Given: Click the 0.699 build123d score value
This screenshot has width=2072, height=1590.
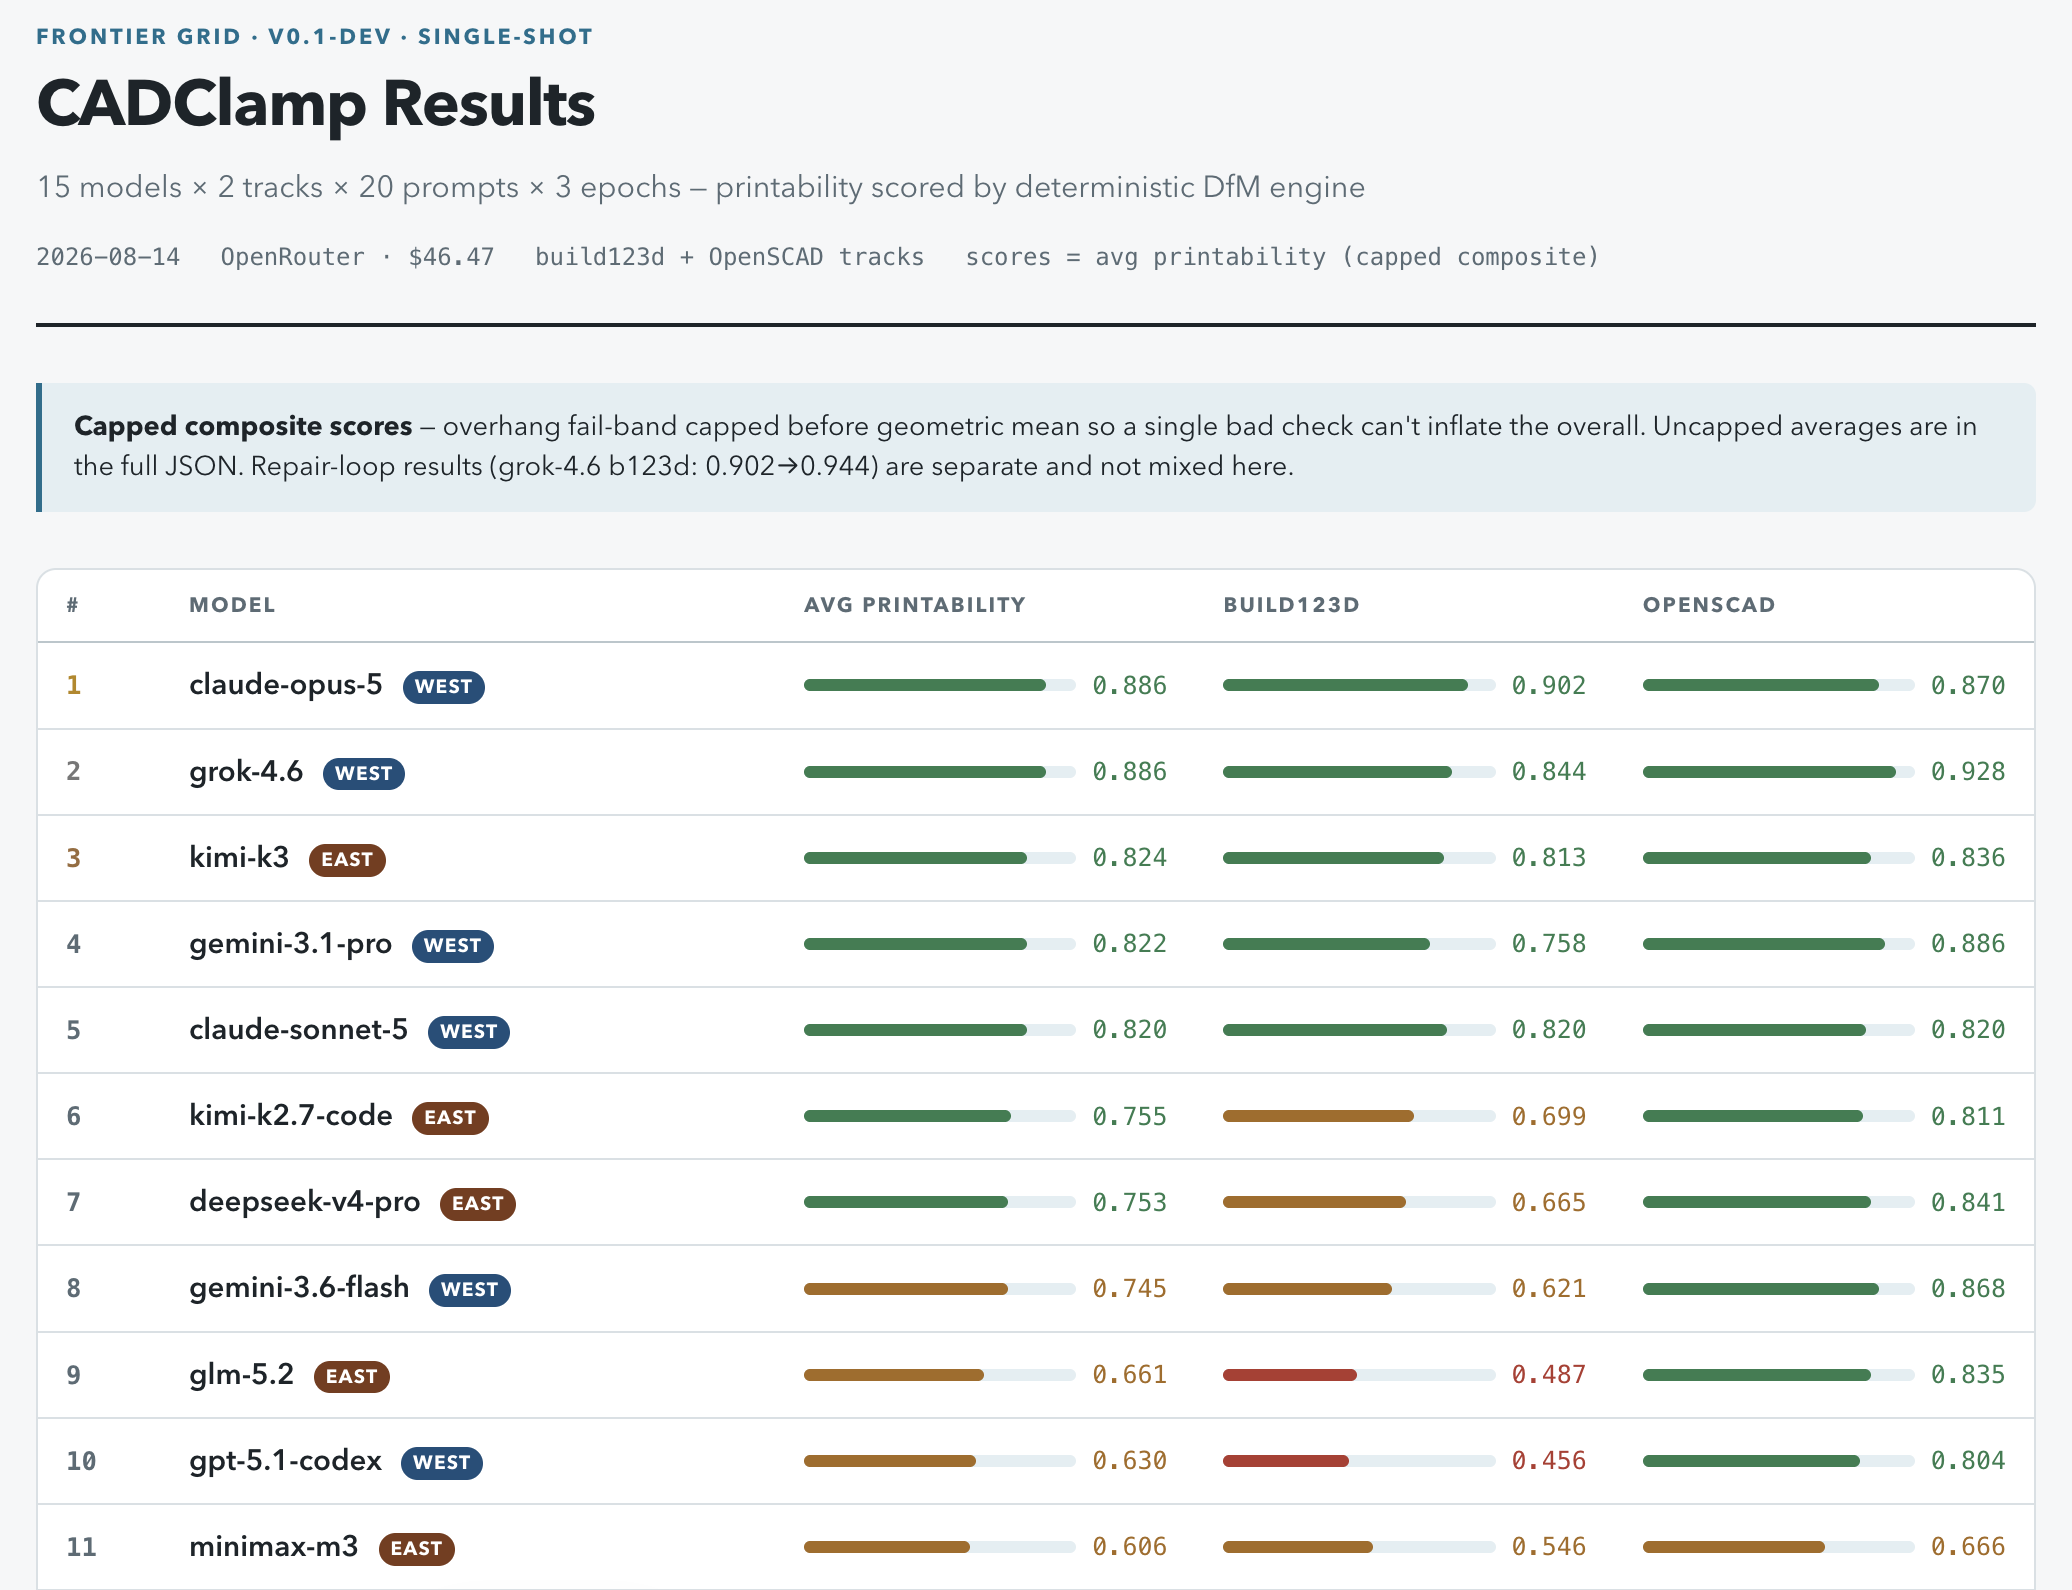Looking at the screenshot, I should click(x=1548, y=1116).
